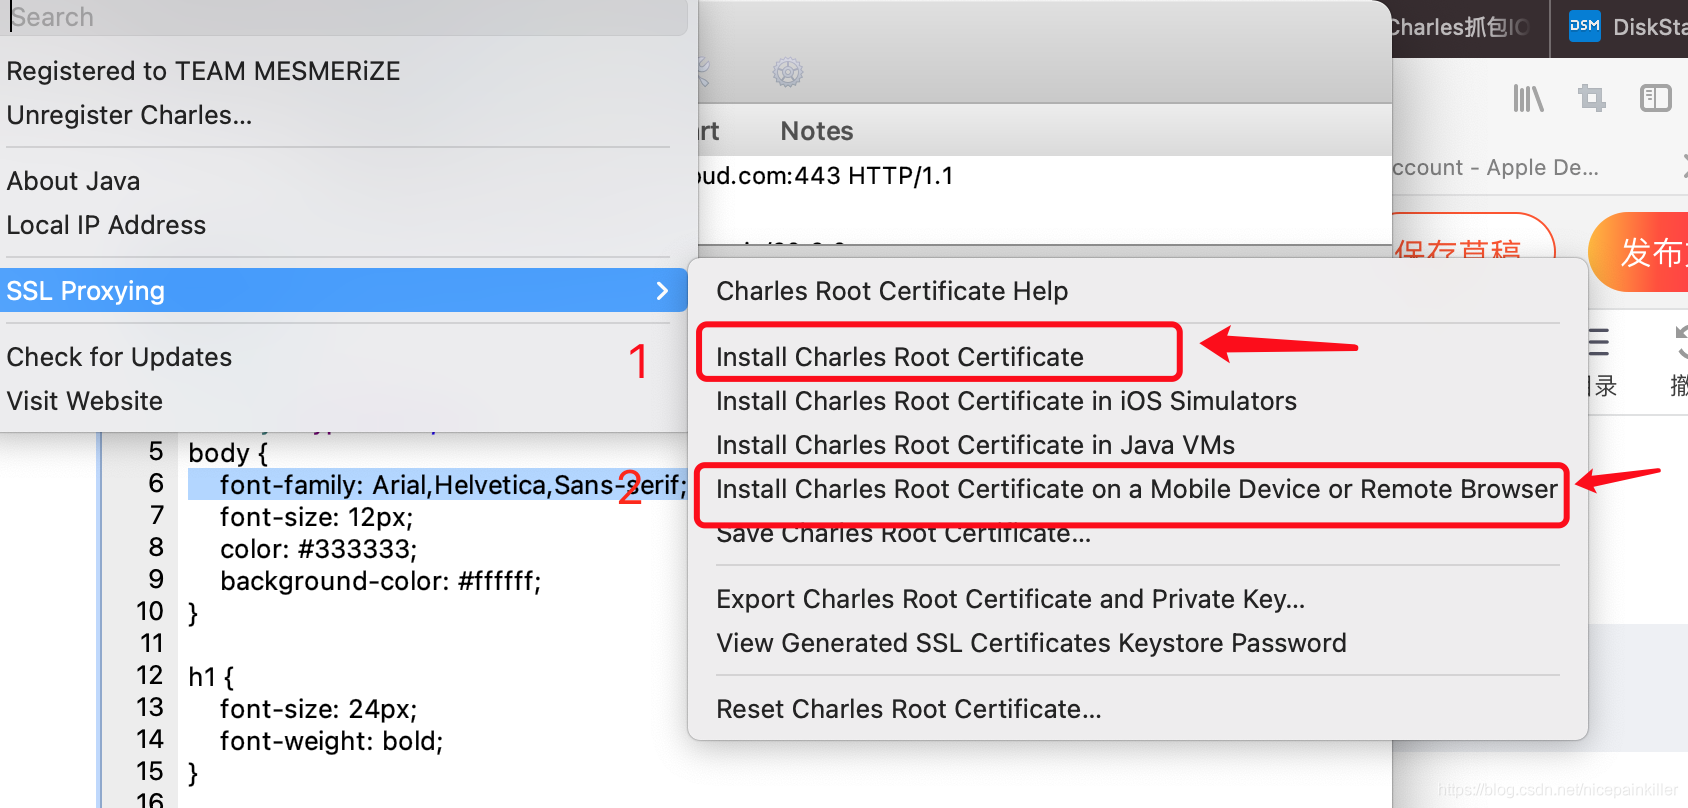The image size is (1688, 808).
Task: Click the crop screenshot icon in browser toolbar
Action: point(1591,98)
